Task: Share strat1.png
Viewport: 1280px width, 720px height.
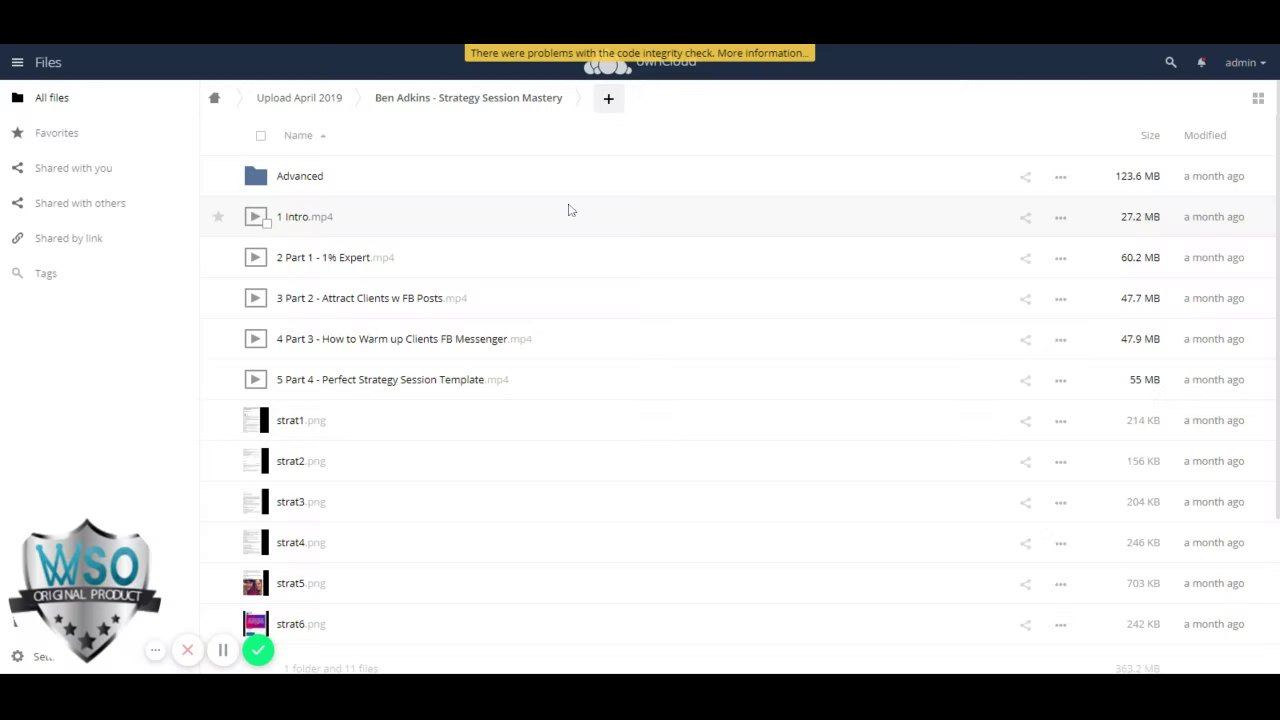Action: [x=1025, y=421]
